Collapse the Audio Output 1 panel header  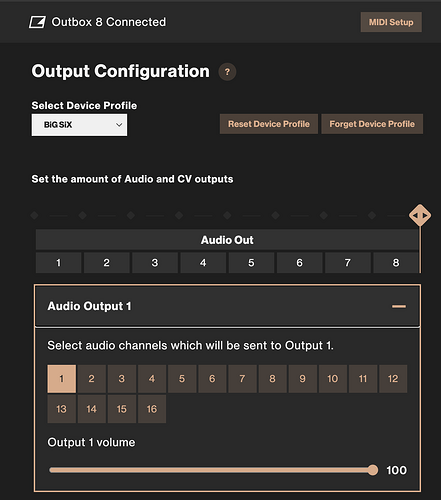[227, 306]
